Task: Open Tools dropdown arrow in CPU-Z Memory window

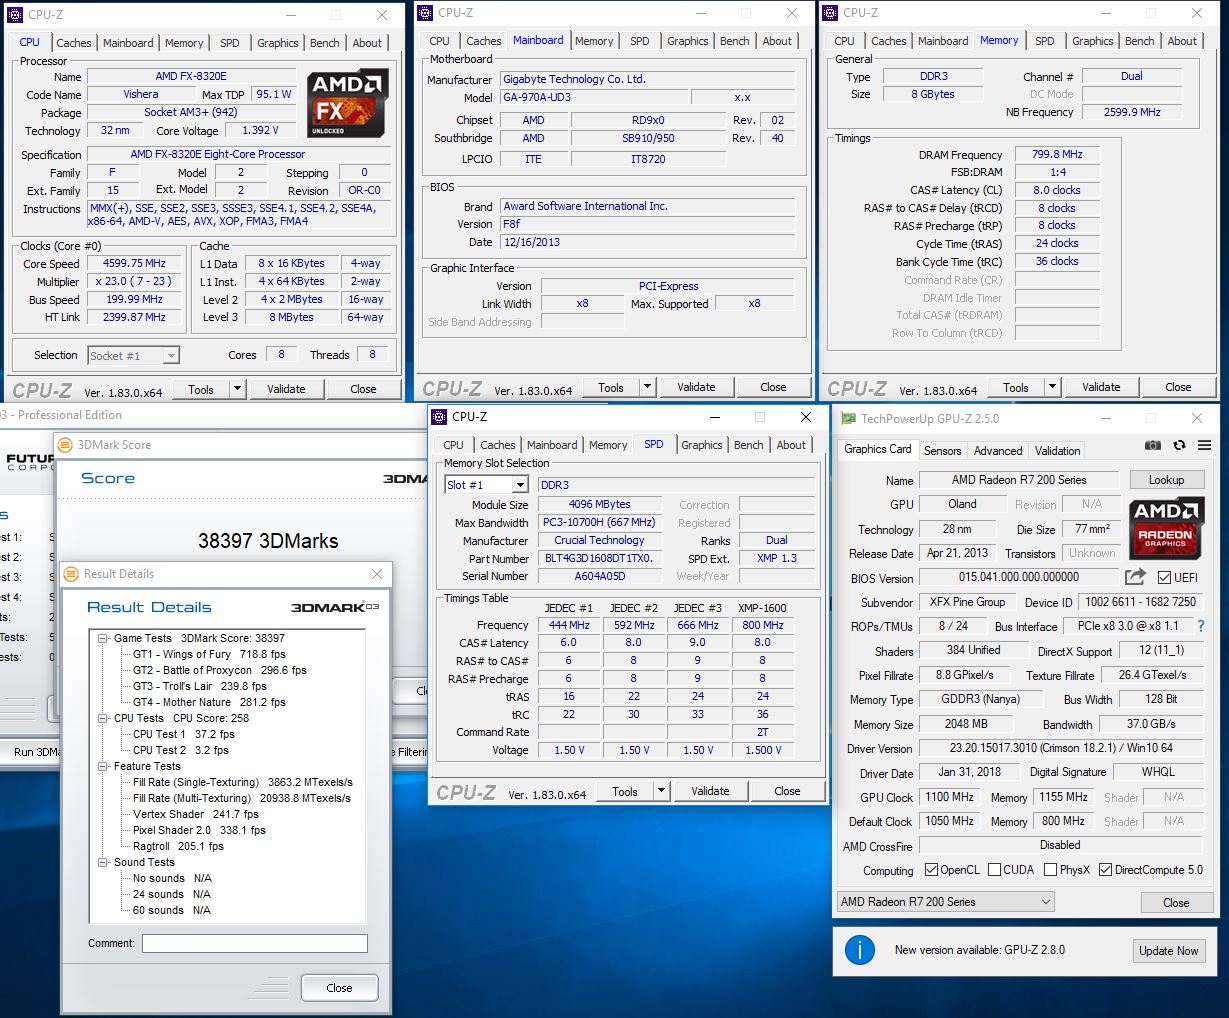Action: pyautogui.click(x=1052, y=387)
